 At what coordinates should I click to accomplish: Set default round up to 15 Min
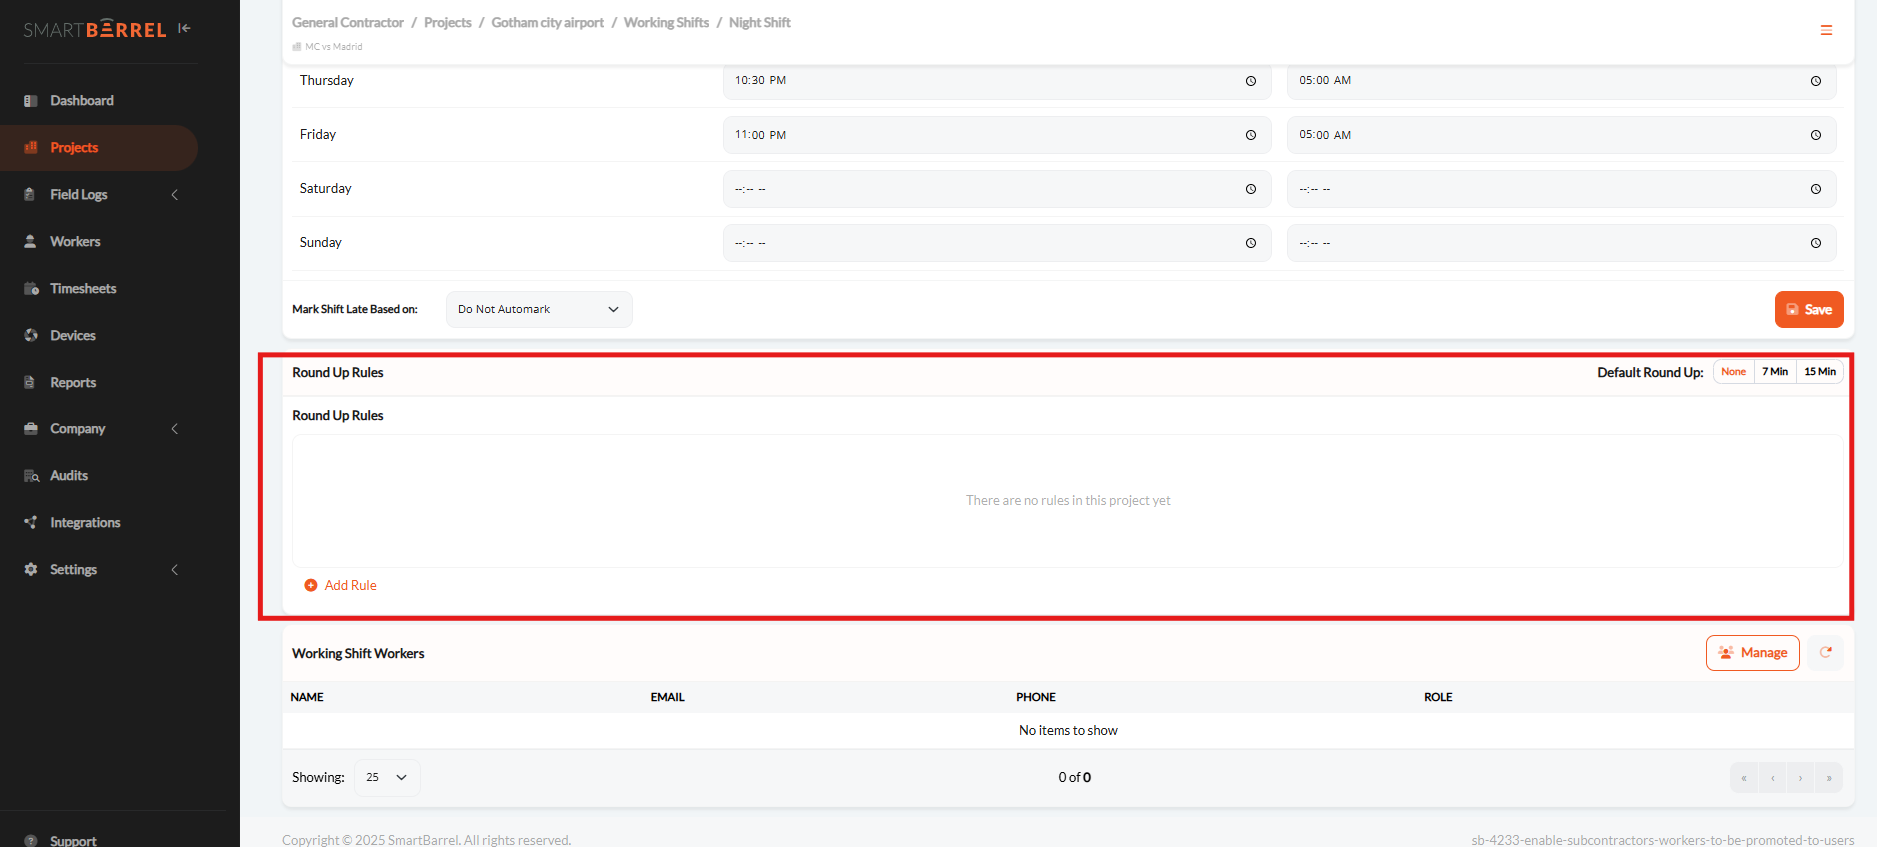coord(1820,372)
